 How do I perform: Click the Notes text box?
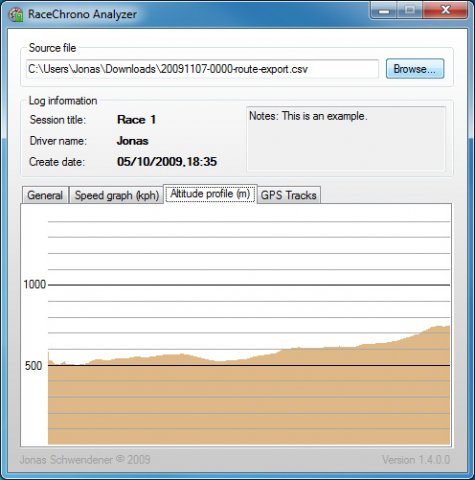pos(346,139)
